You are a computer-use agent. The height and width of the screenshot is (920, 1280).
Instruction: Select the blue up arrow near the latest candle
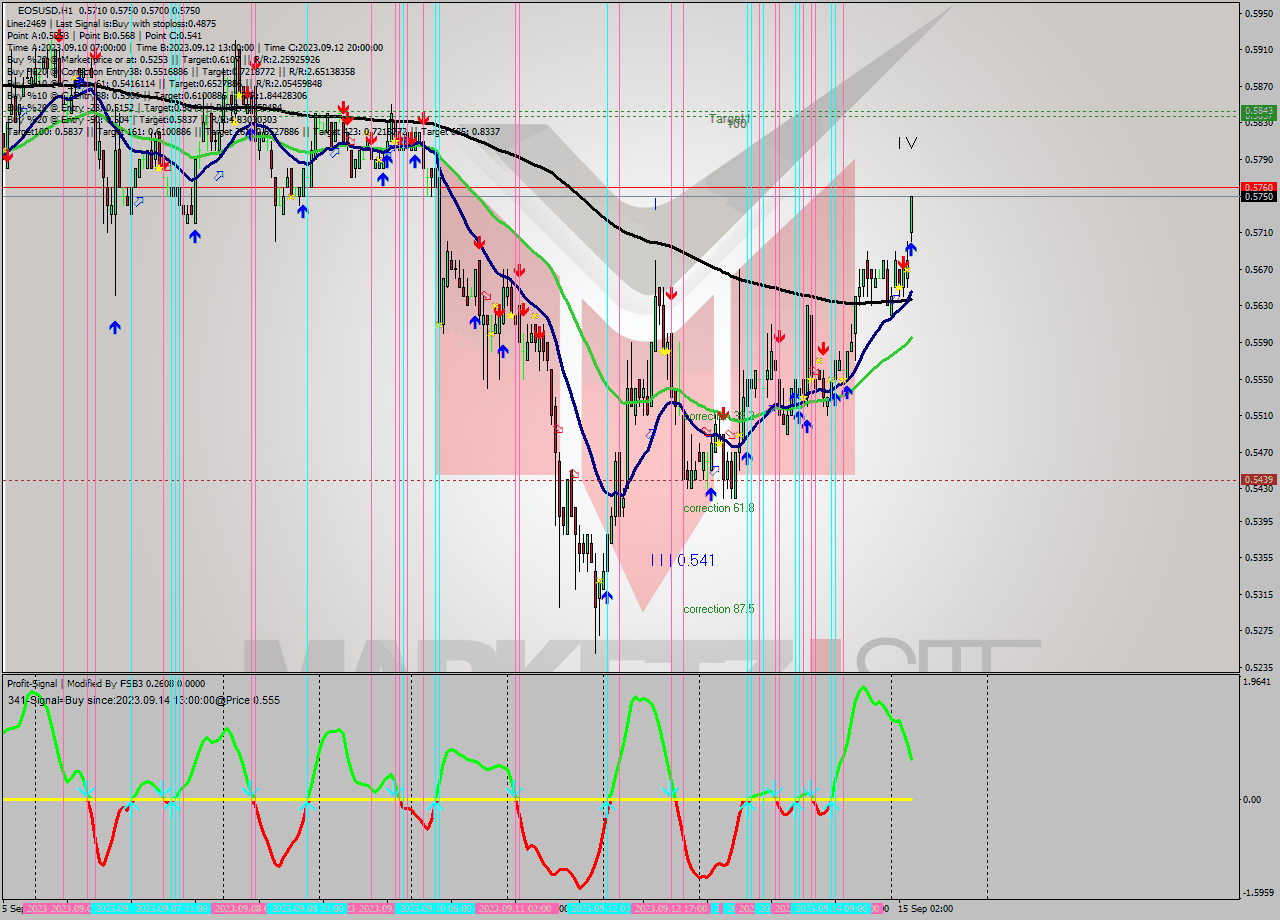[910, 247]
